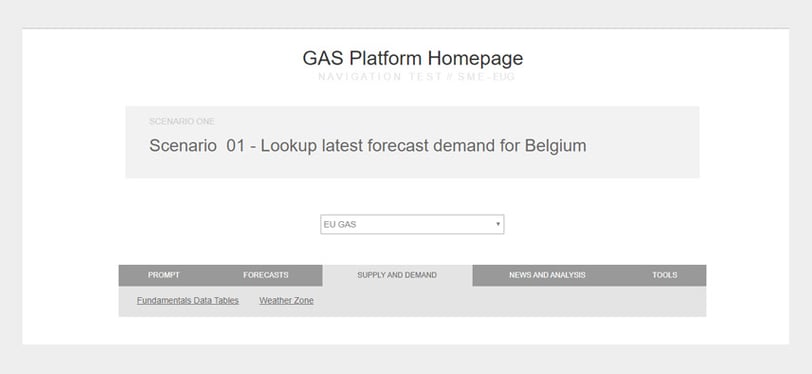812x374 pixels.
Task: Select the SUPPLY AND DEMAND tab
Action: 397,275
